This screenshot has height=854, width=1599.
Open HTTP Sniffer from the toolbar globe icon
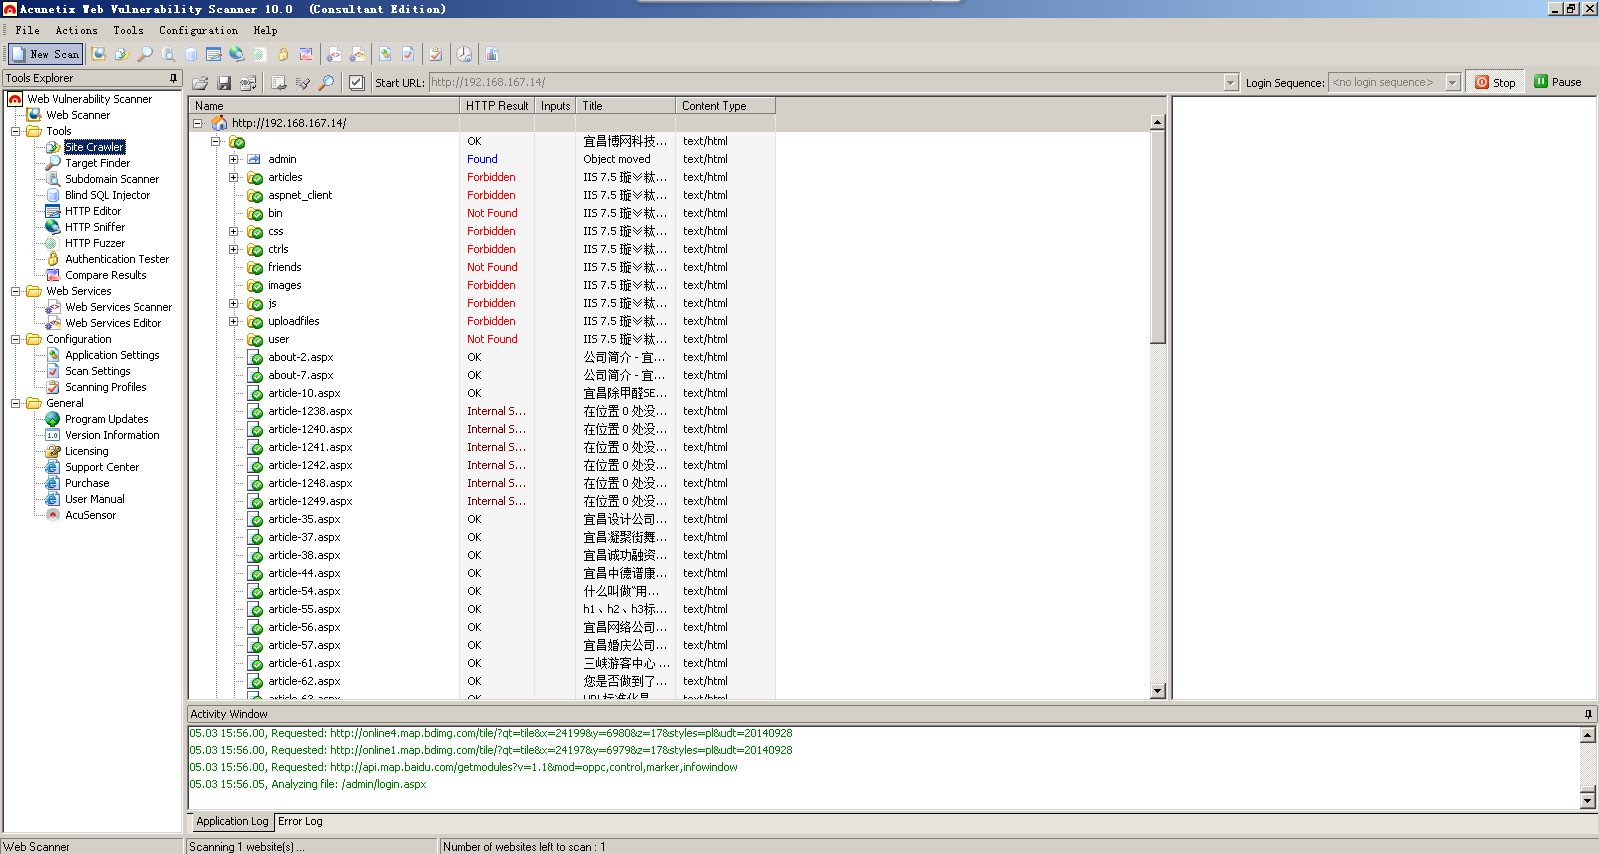236,54
